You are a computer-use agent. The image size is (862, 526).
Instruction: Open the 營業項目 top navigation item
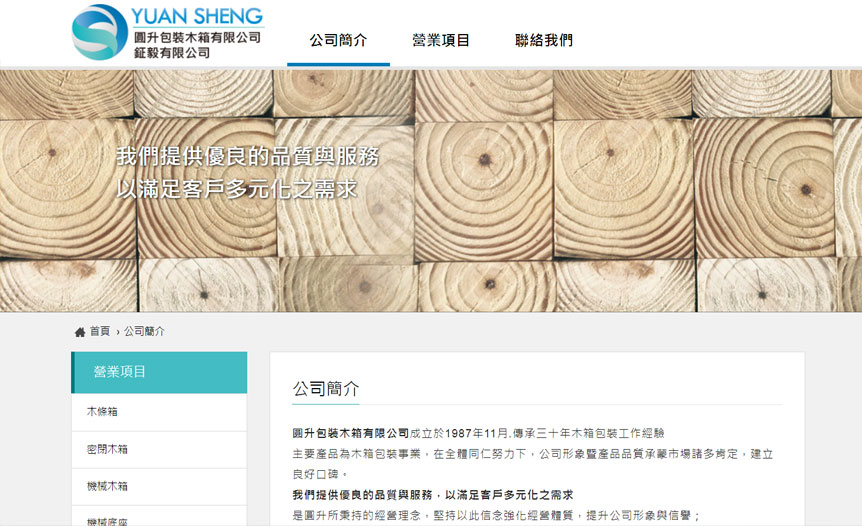[x=441, y=40]
